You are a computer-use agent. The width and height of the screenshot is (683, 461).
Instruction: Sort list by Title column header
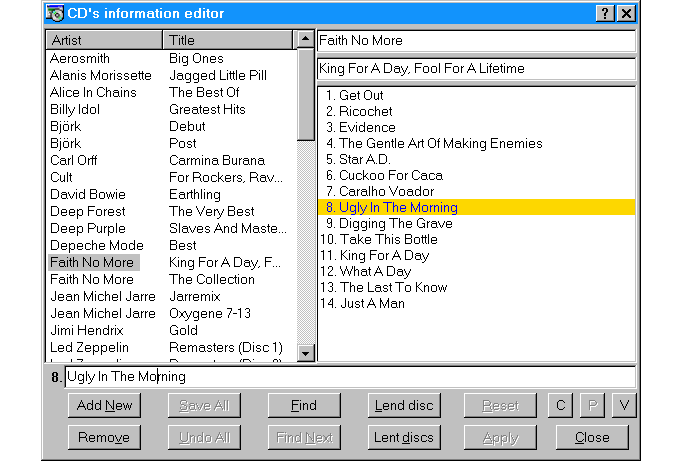pos(228,40)
